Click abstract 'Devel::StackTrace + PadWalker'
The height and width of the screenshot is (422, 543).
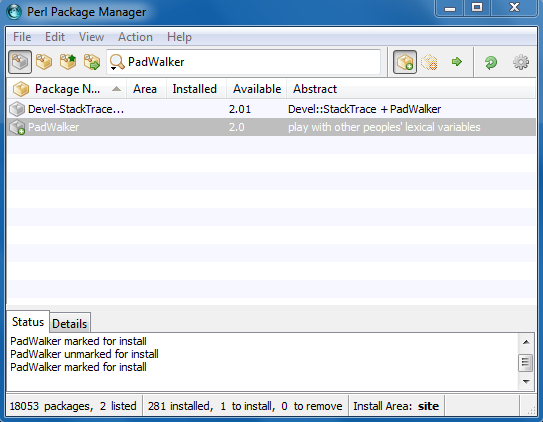point(364,109)
